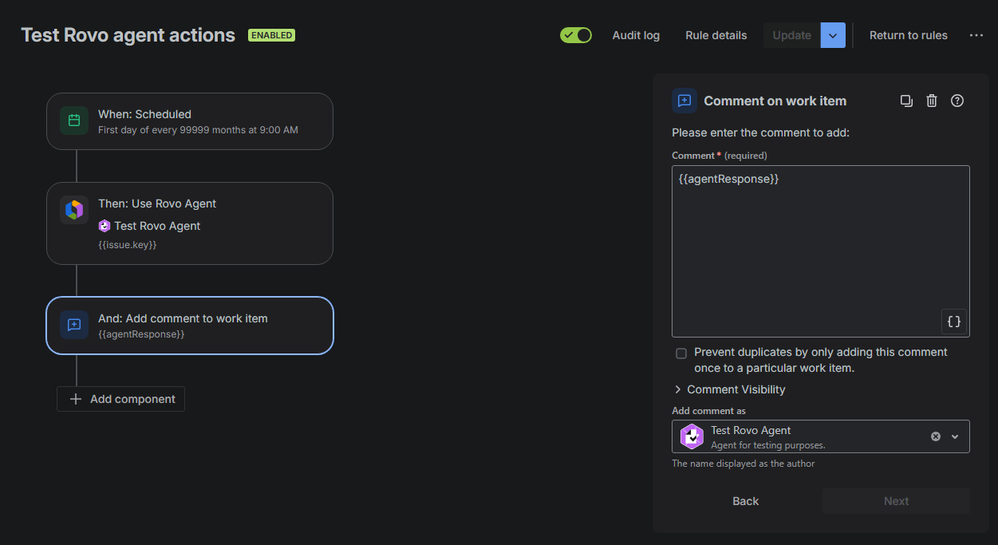Click the smart values curly braces button
This screenshot has height=545, width=998.
pyautogui.click(x=953, y=321)
